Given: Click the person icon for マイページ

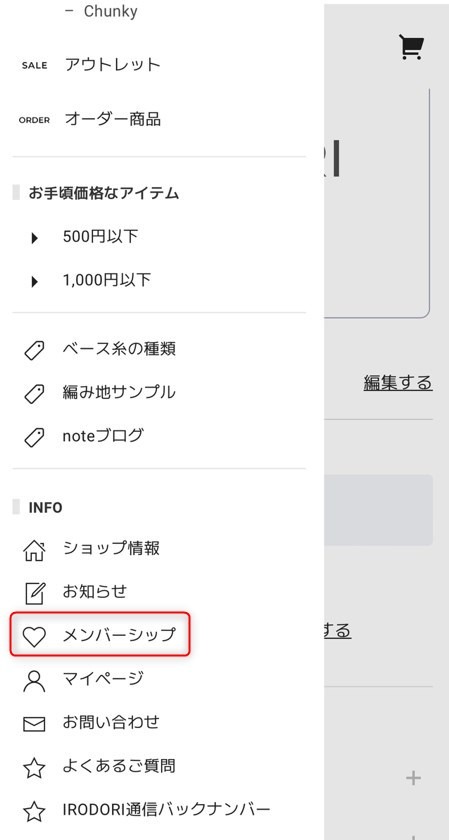Looking at the screenshot, I should click(35, 680).
